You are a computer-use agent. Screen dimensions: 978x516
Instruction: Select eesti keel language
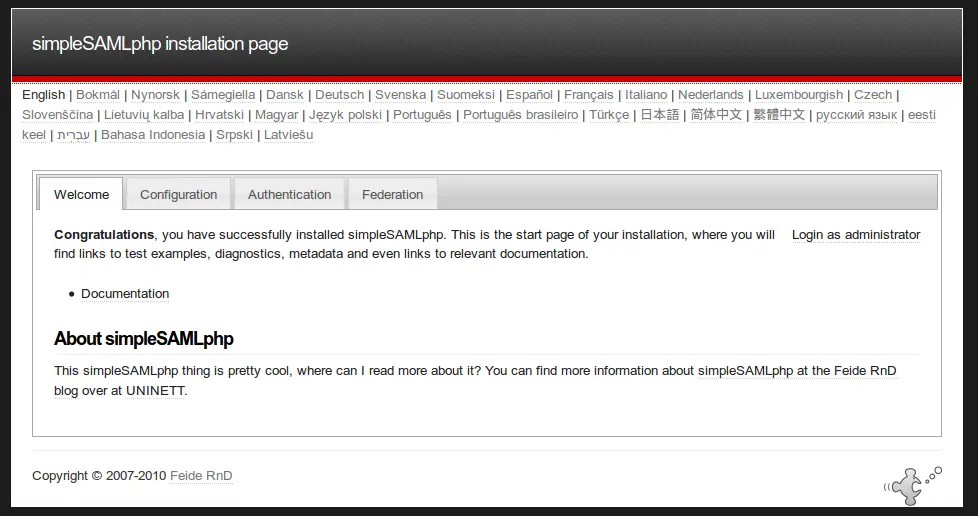[x=921, y=115]
